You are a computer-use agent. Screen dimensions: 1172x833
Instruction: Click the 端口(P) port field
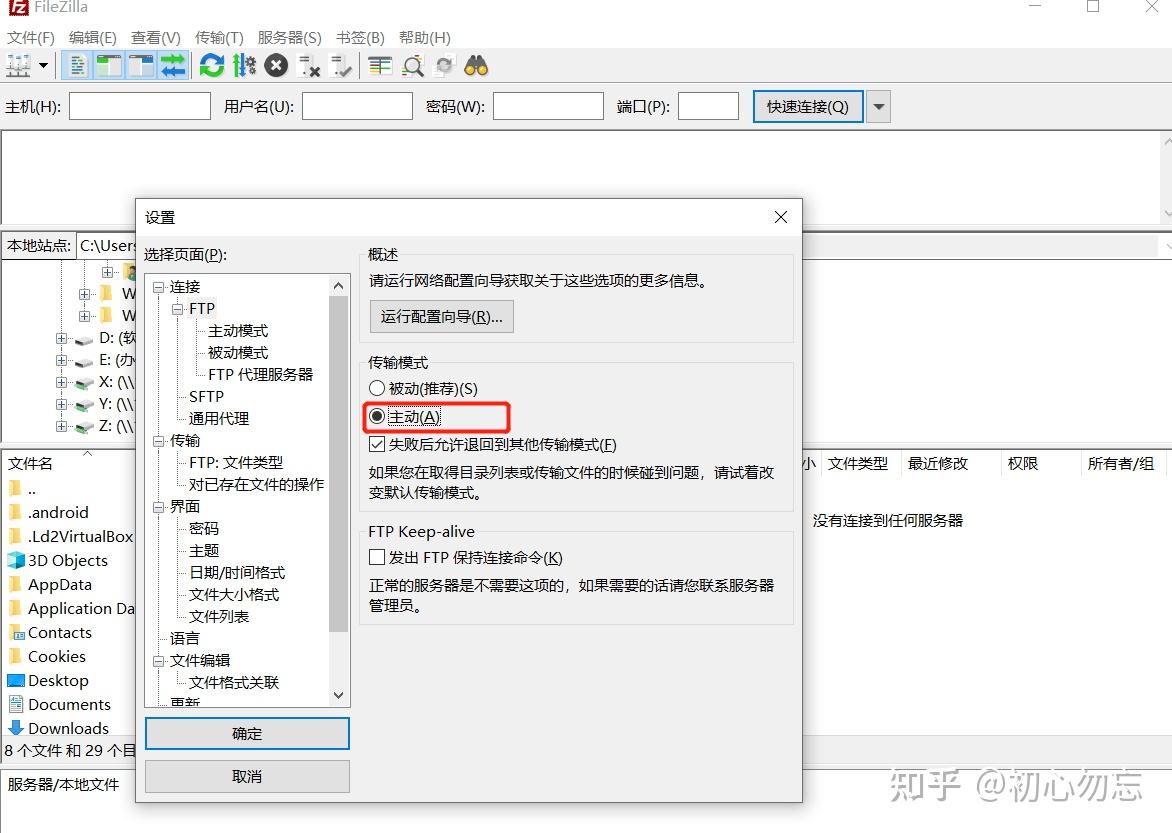[709, 106]
